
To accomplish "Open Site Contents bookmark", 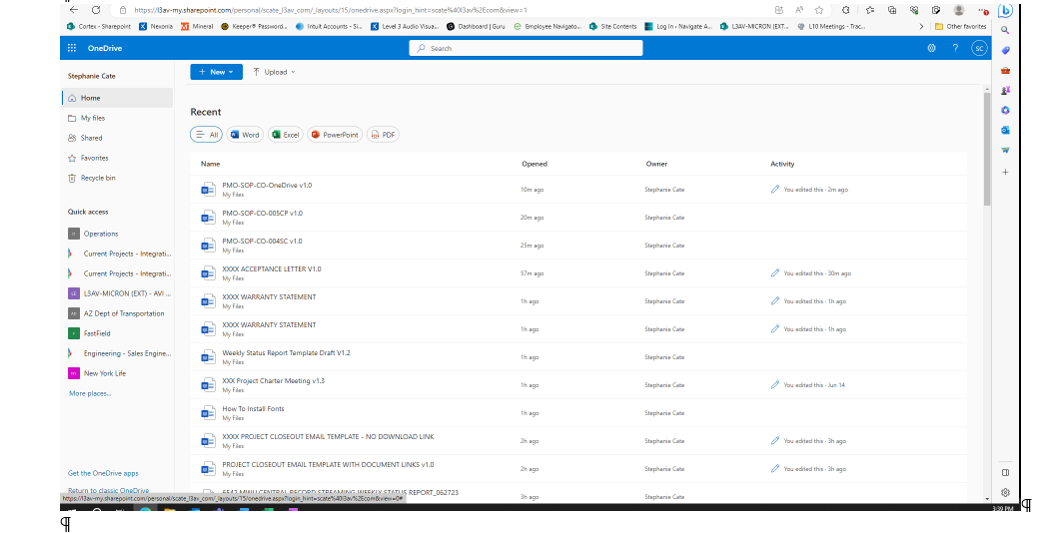I will (x=613, y=27).
